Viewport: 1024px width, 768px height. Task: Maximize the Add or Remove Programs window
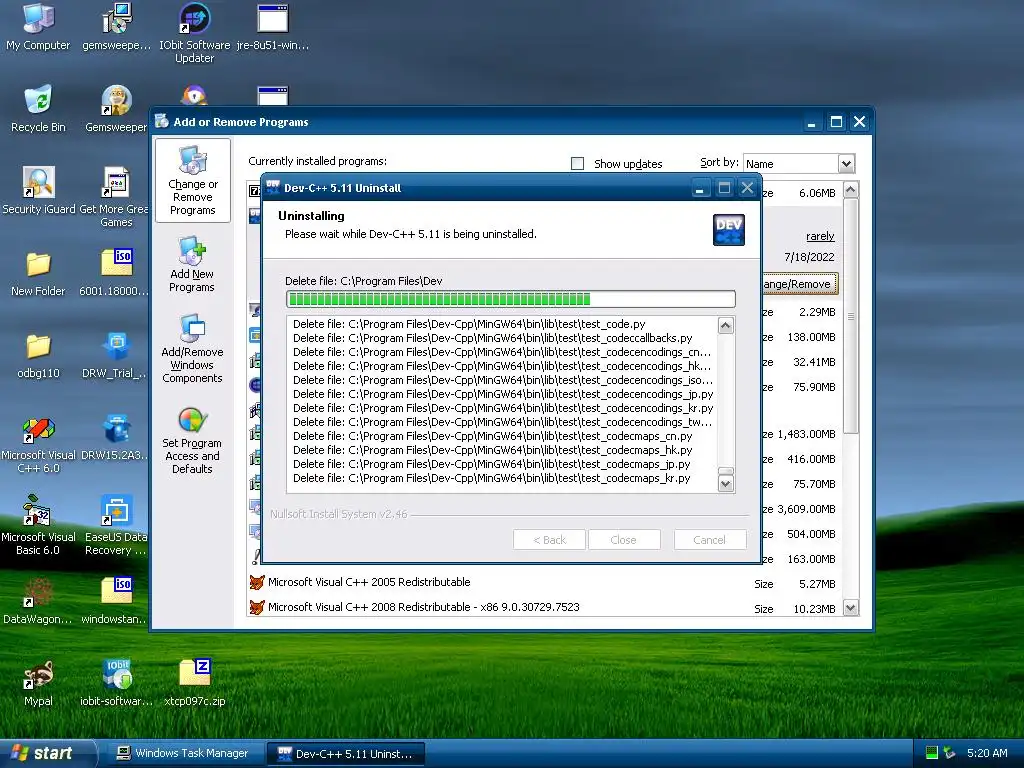tap(836, 122)
